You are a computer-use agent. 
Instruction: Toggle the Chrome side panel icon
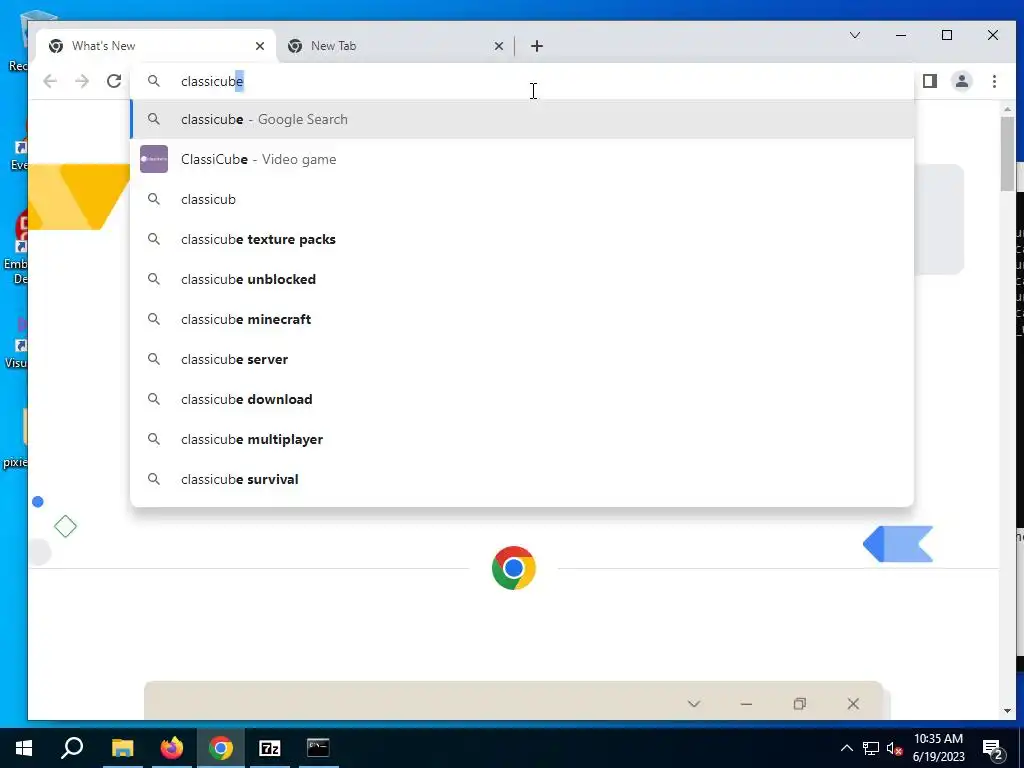(930, 81)
